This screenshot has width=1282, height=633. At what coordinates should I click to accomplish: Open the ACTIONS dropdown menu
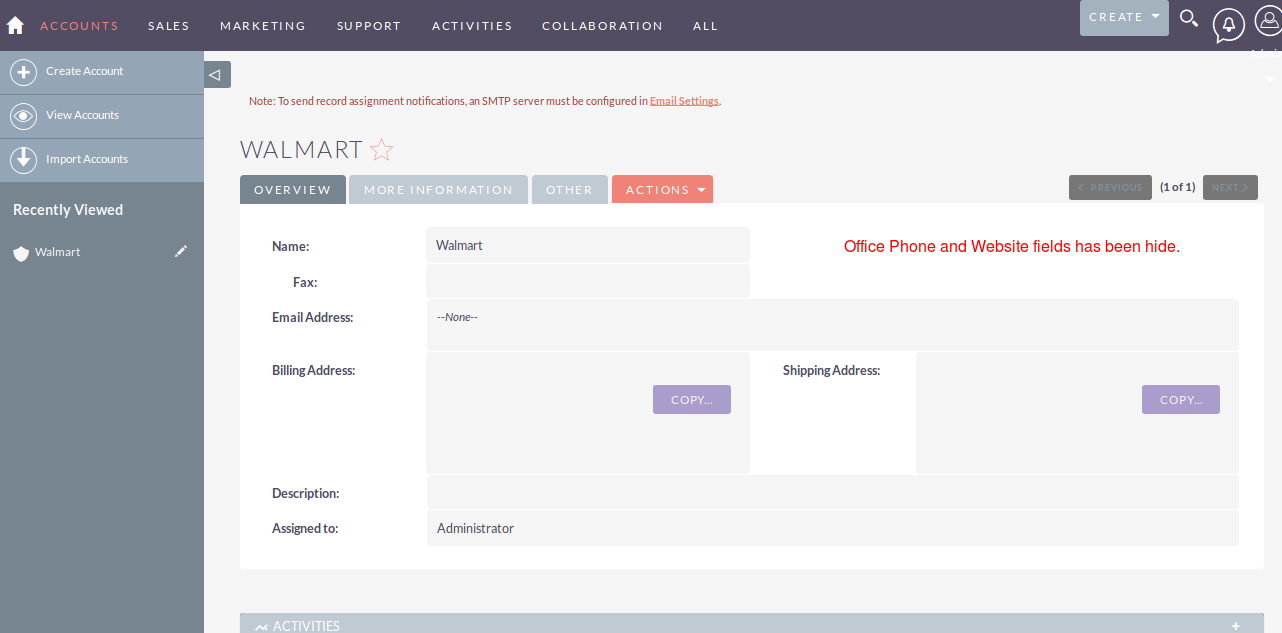[662, 189]
